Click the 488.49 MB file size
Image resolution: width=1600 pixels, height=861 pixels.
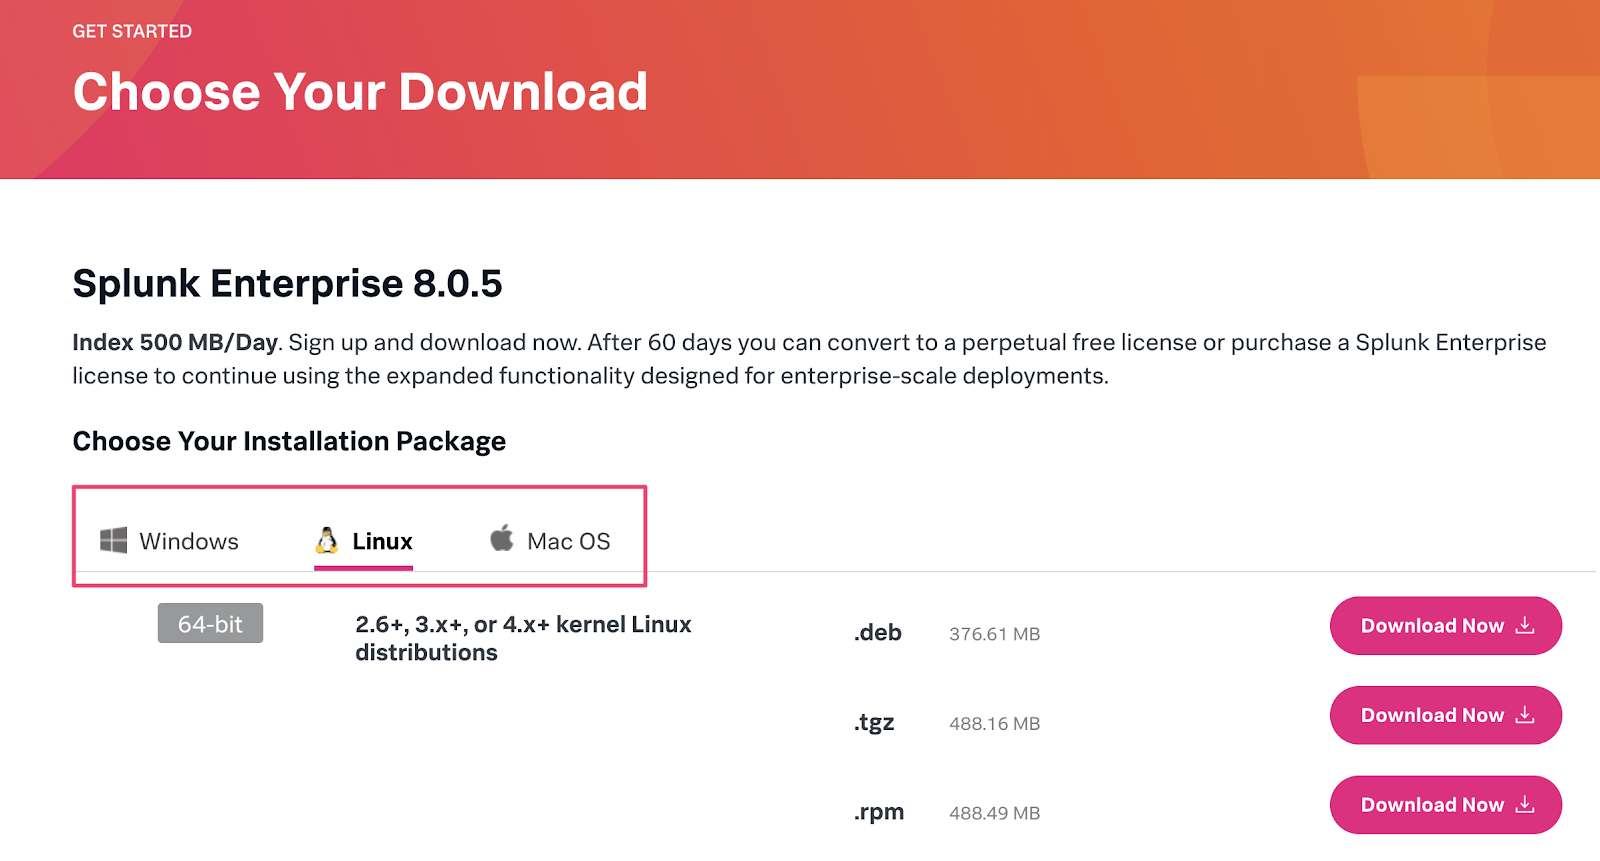coord(995,814)
